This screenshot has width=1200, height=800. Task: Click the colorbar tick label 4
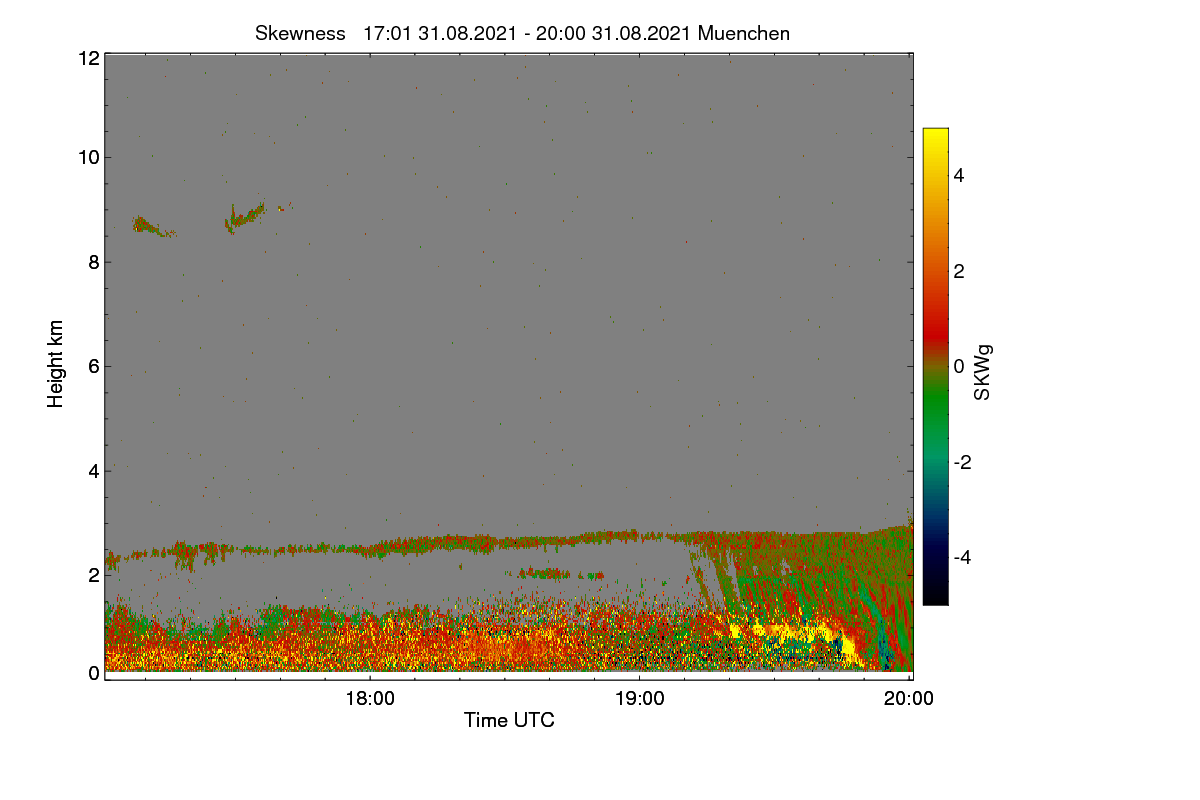point(959,175)
